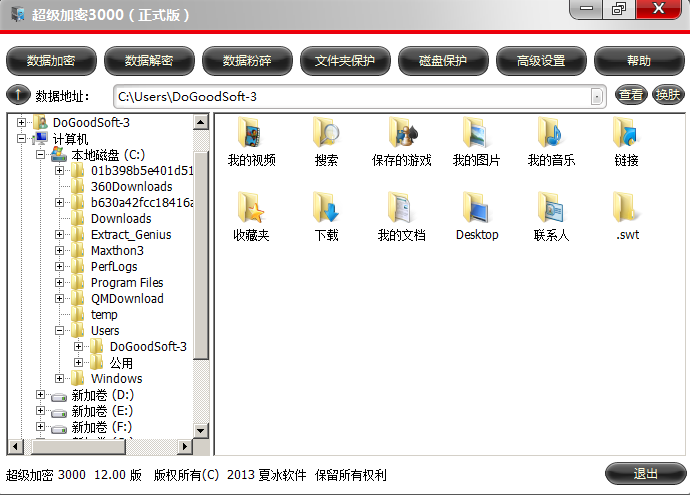
Task: Click tree vertical scrollbar up arrow
Action: pos(201,122)
